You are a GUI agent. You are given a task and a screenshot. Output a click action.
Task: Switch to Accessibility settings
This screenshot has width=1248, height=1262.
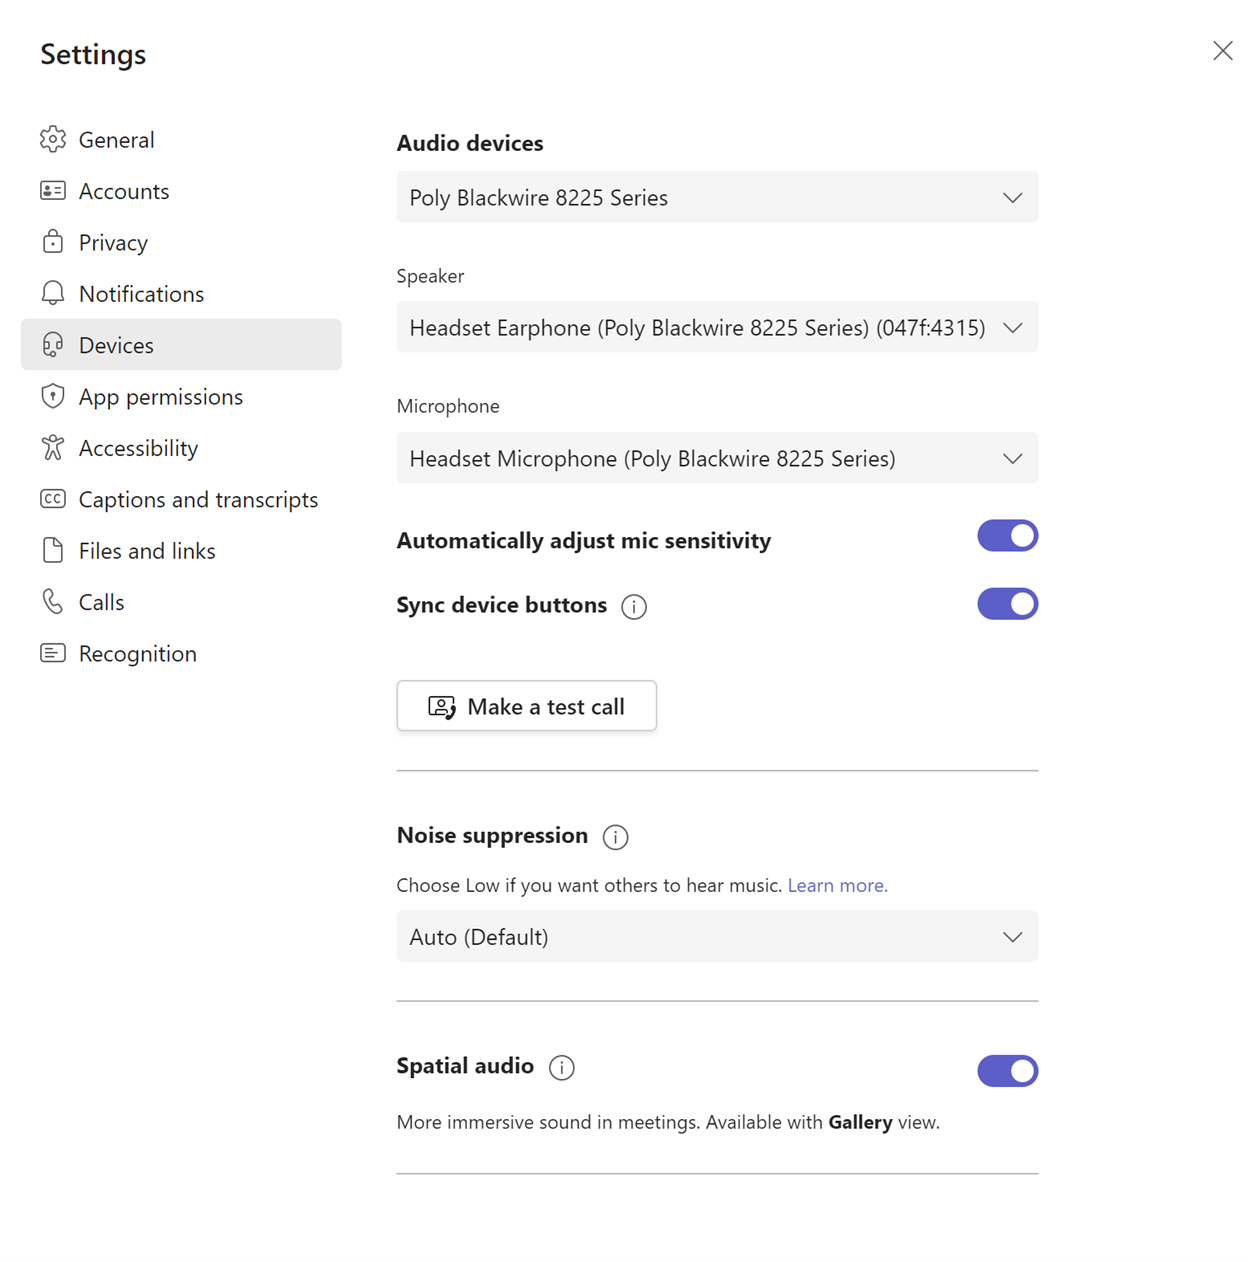click(181, 447)
